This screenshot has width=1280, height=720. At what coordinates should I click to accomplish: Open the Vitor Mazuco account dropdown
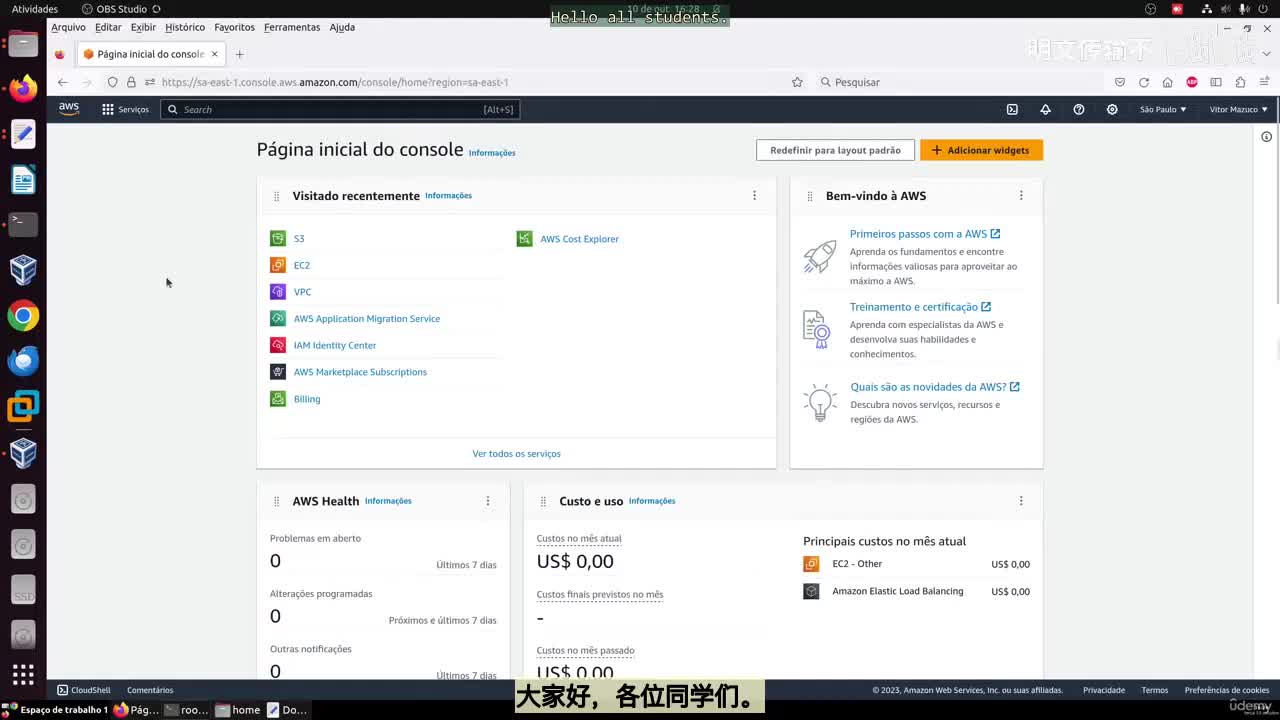point(1239,109)
